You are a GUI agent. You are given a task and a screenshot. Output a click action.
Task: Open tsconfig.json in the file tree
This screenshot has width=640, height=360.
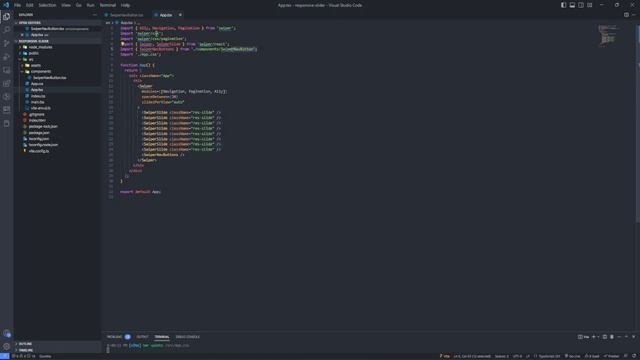(x=39, y=139)
